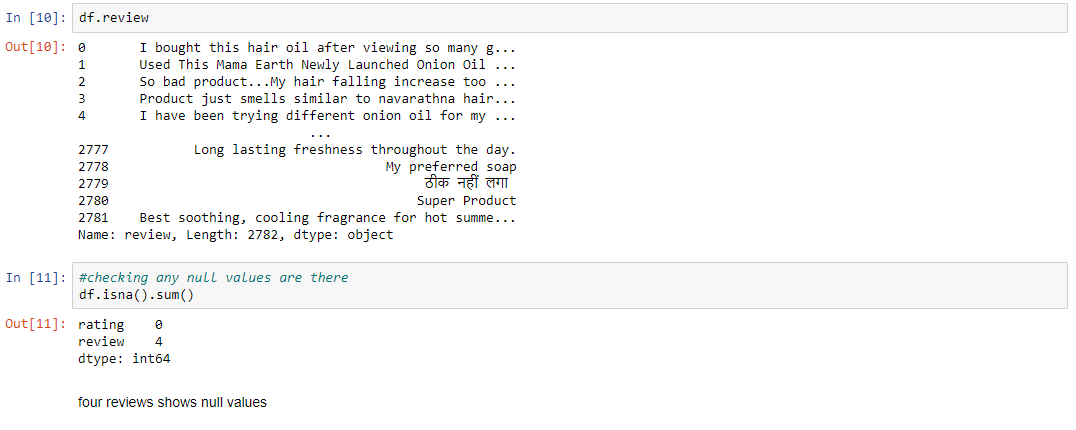Click the ellipsis truncation marker in output
The width and height of the screenshot is (1076, 430).
tap(320, 134)
